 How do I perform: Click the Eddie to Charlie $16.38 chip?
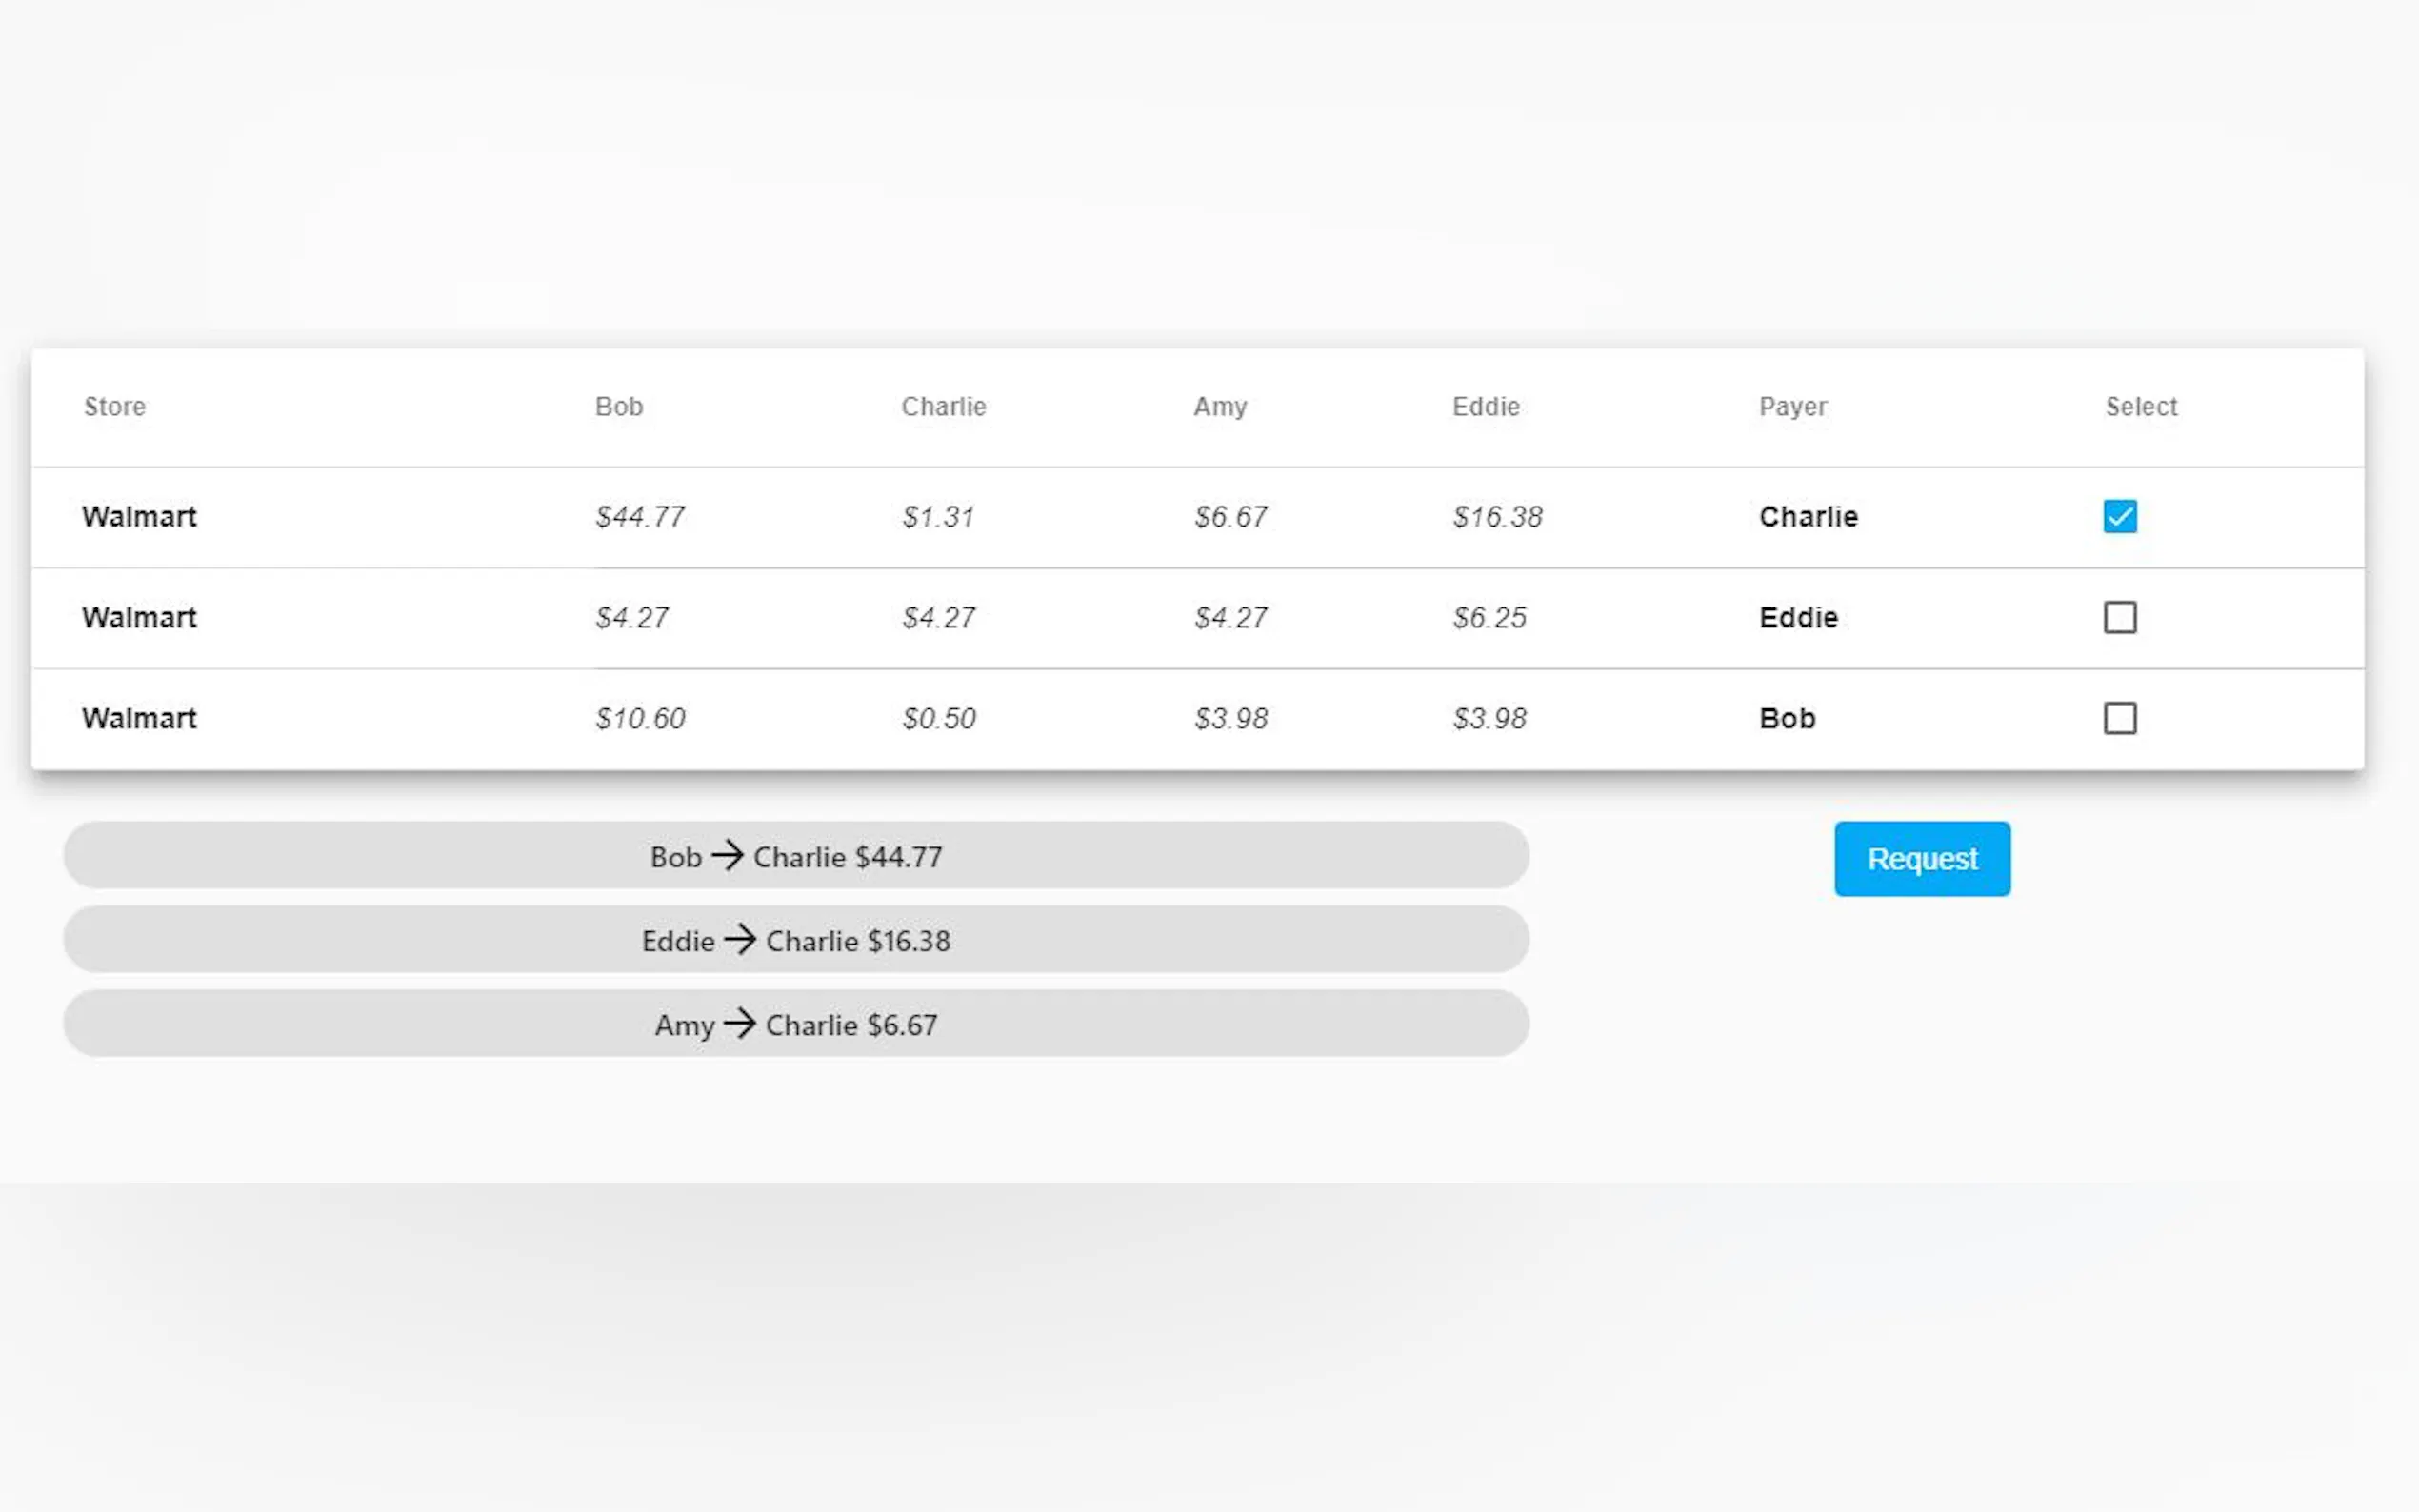(x=796, y=940)
